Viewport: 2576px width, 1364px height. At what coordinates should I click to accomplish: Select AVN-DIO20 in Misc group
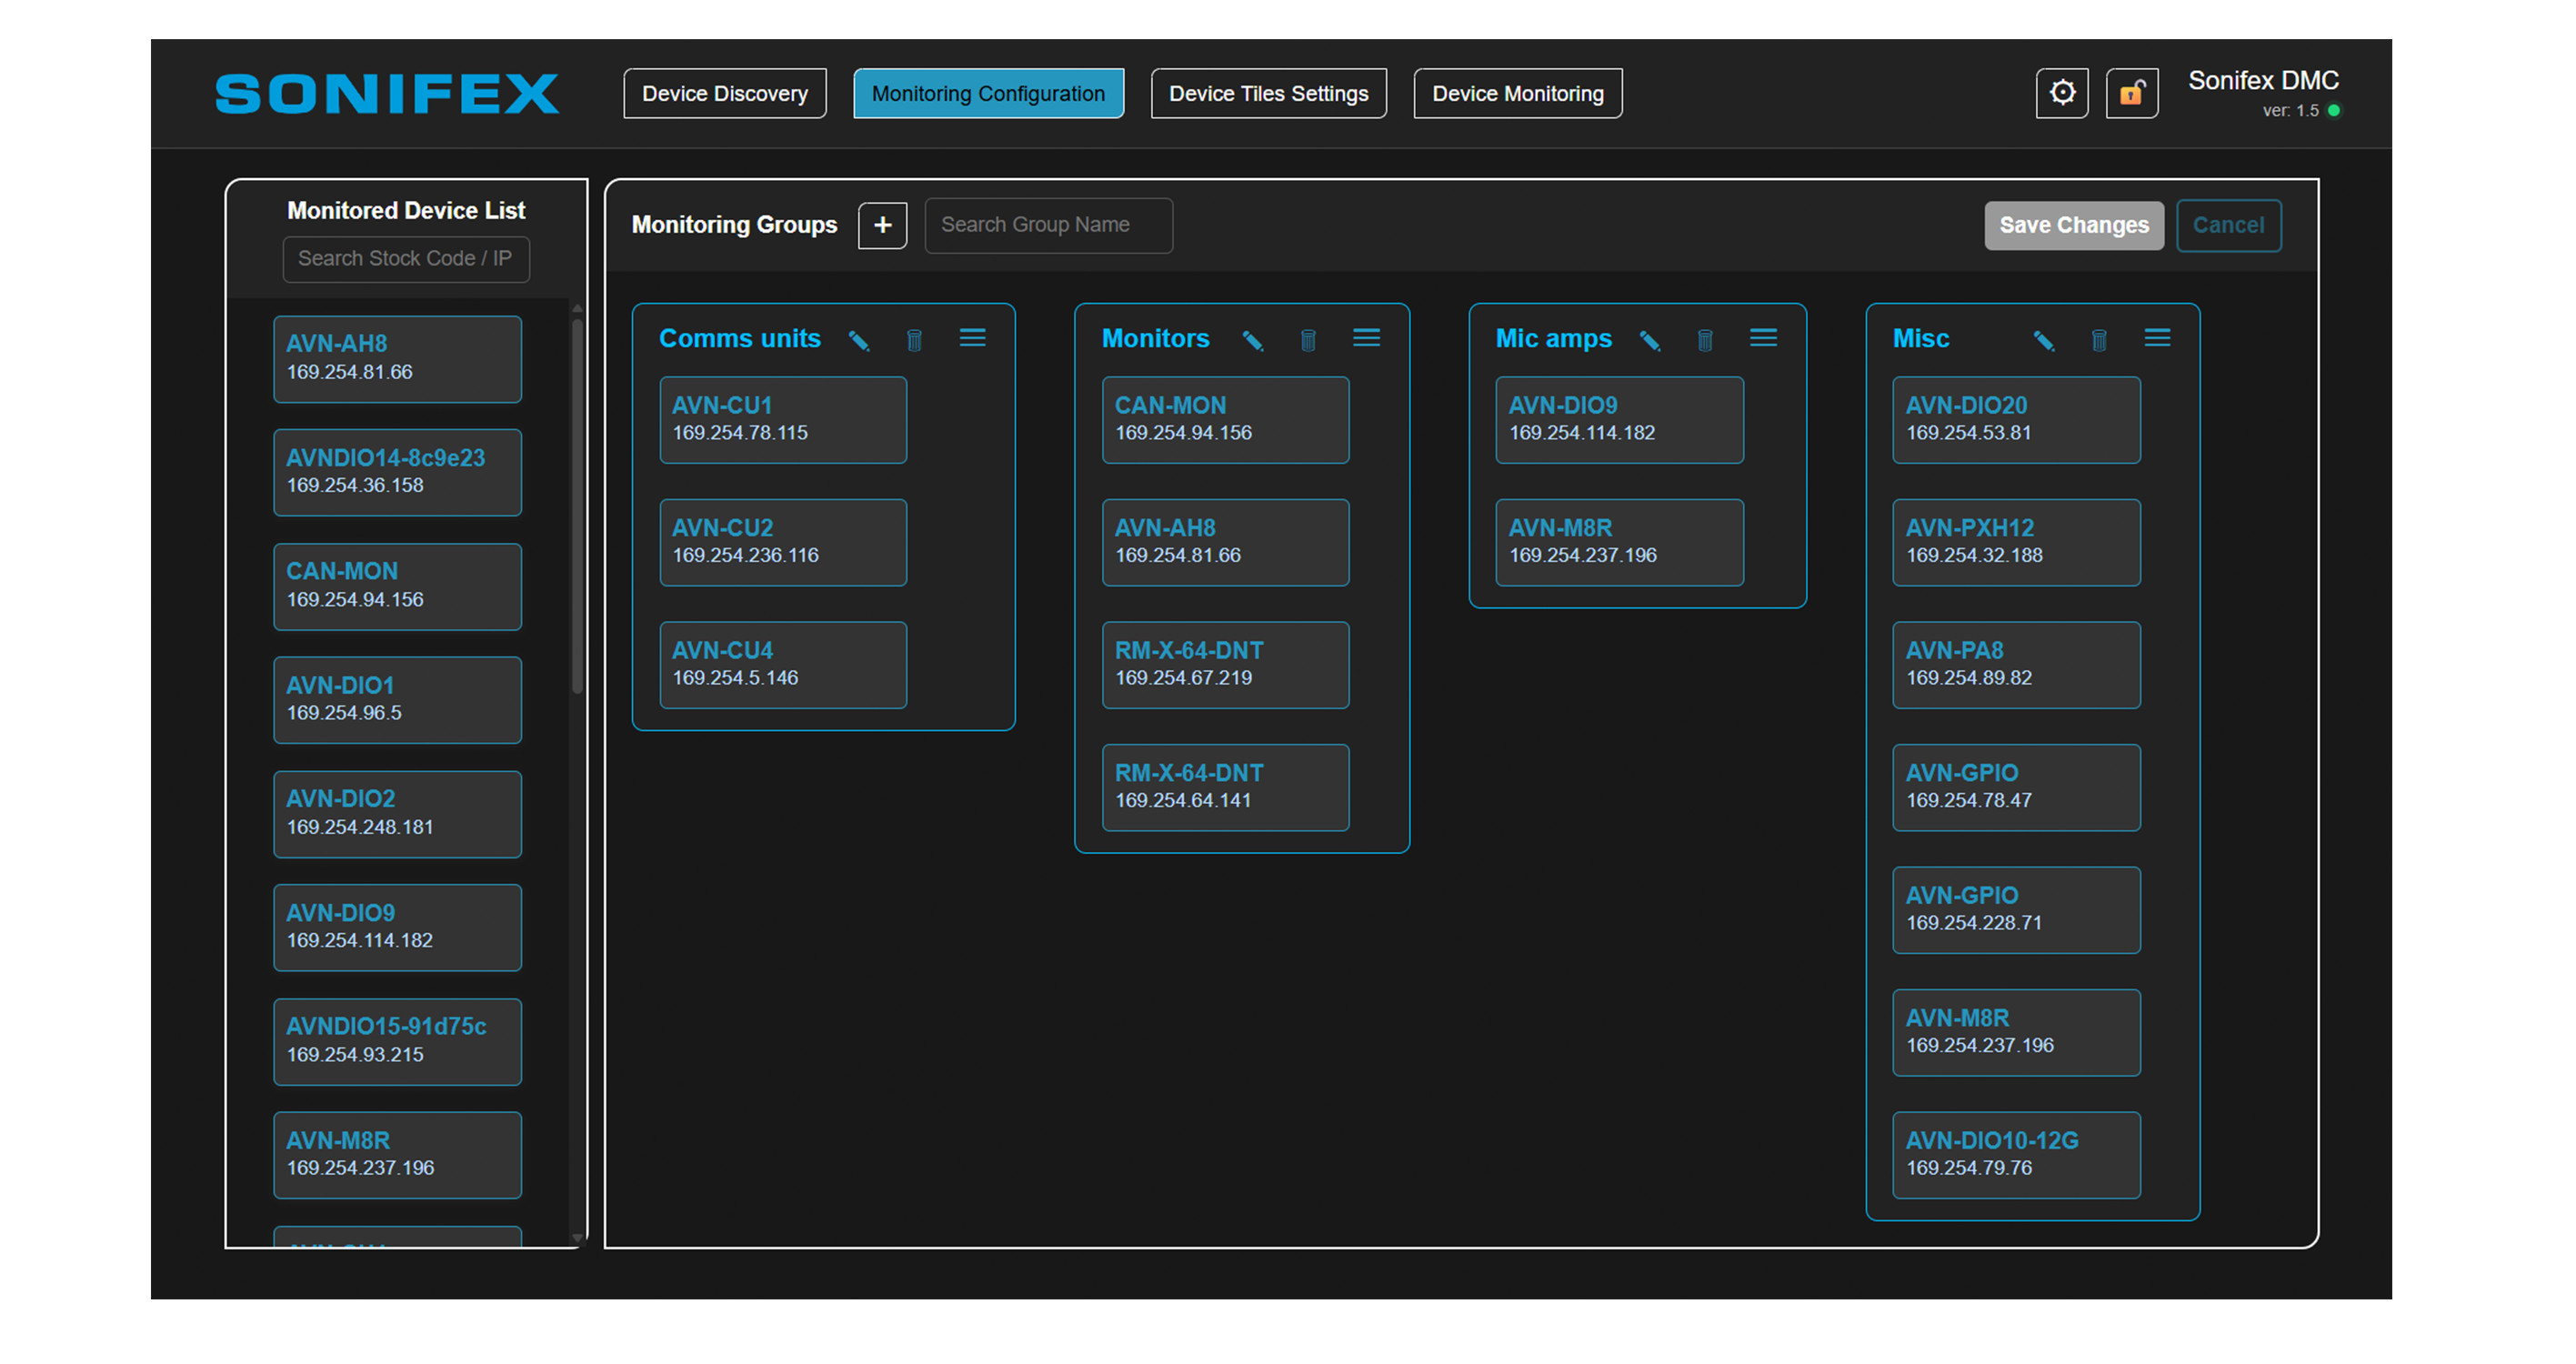coord(2016,419)
